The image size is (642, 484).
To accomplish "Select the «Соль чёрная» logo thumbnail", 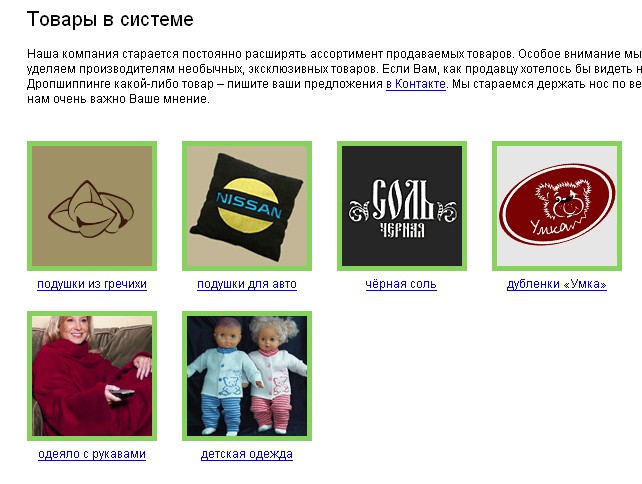I will (x=402, y=206).
